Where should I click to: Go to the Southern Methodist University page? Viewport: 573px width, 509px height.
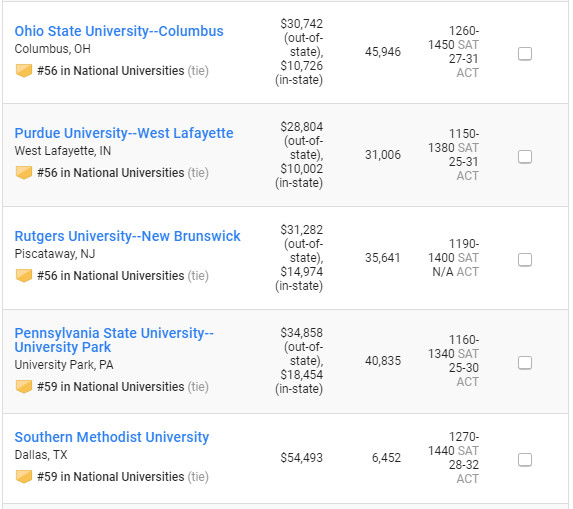[112, 437]
